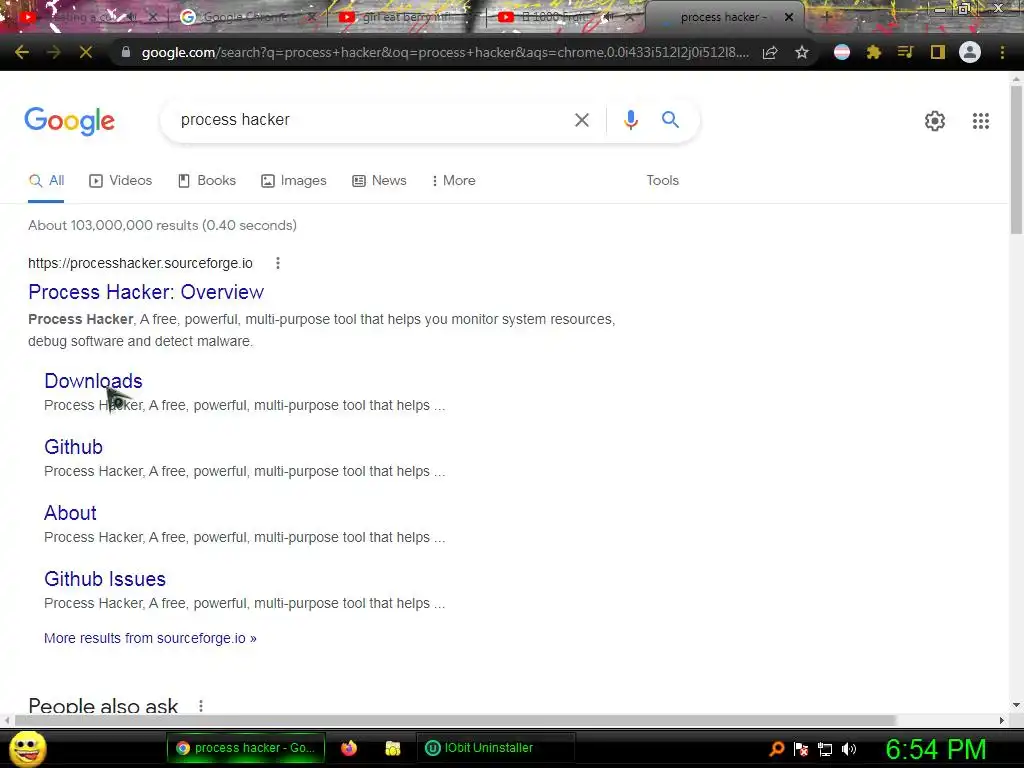The height and width of the screenshot is (768, 1024).
Task: Click the scroll-down arrow of the page scrollbar
Action: point(1016,705)
